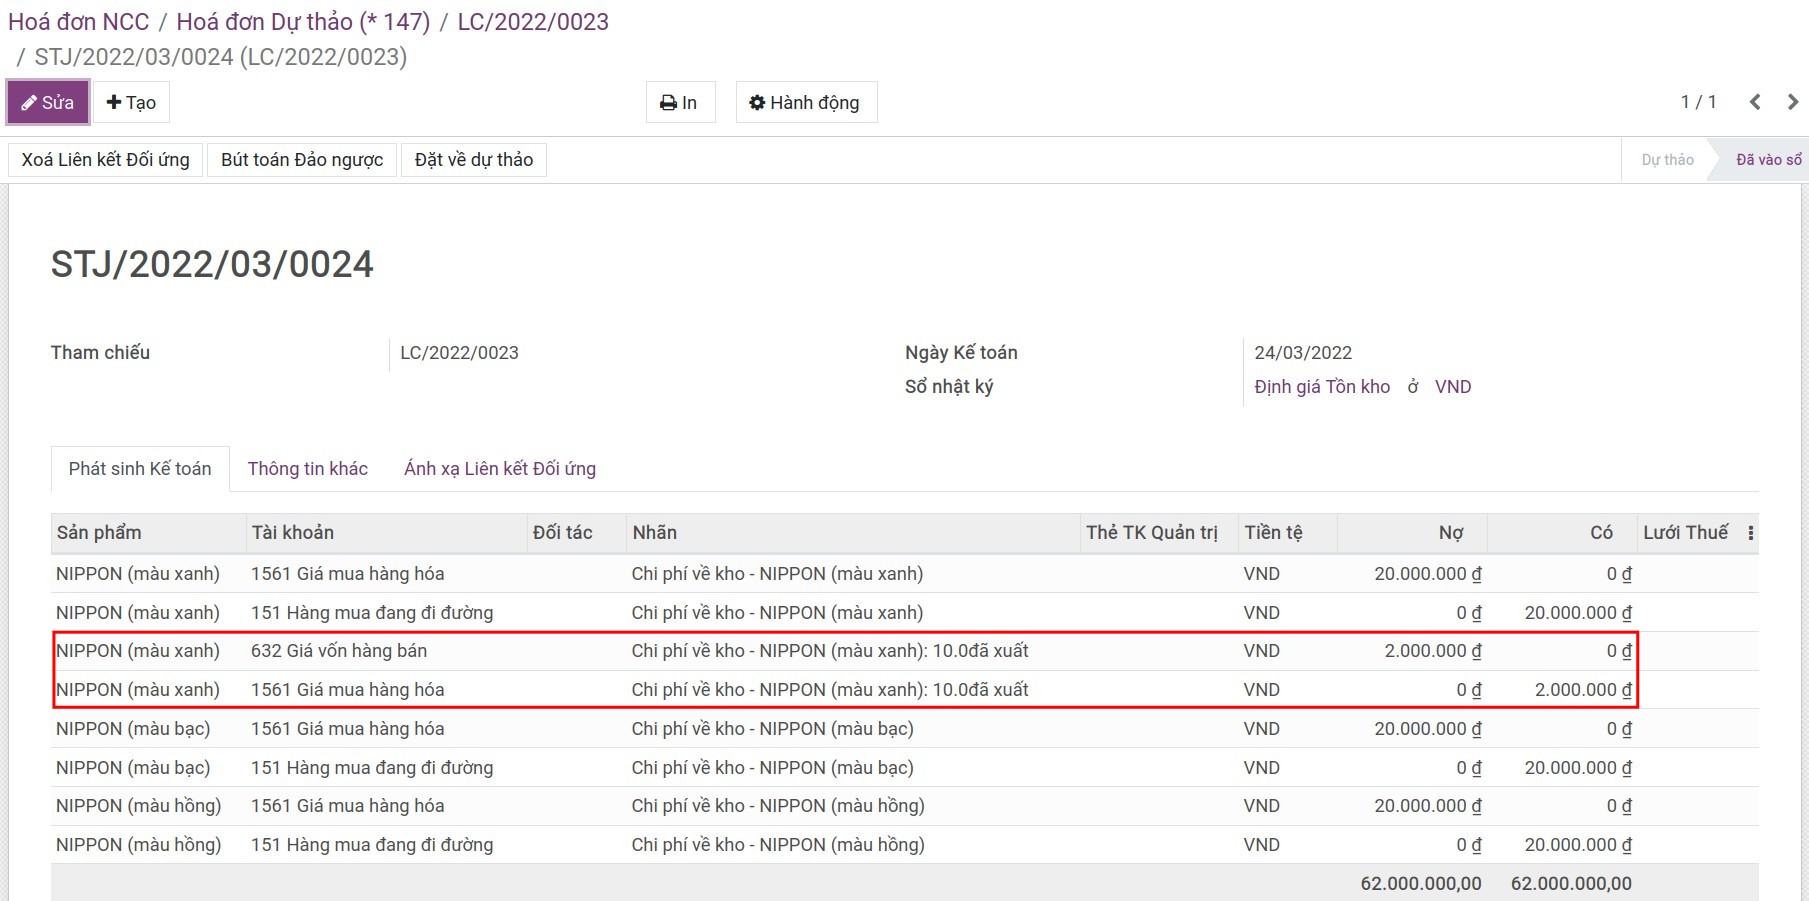Click Đặt về dự thảo button
This screenshot has height=901, width=1809.
(474, 160)
